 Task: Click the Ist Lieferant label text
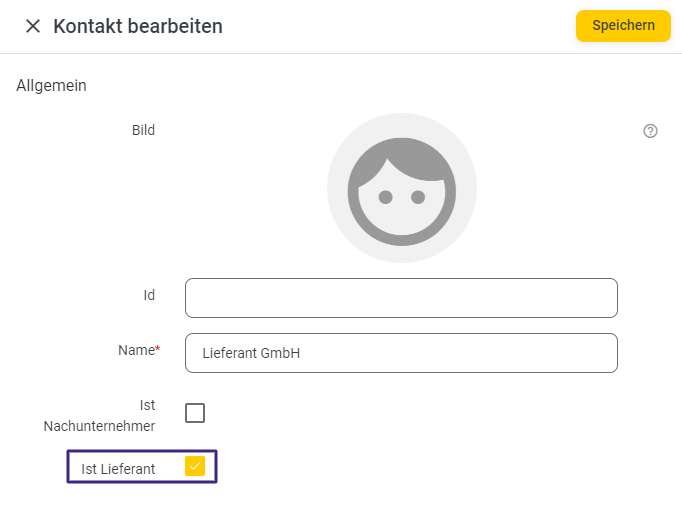pyautogui.click(x=118, y=469)
